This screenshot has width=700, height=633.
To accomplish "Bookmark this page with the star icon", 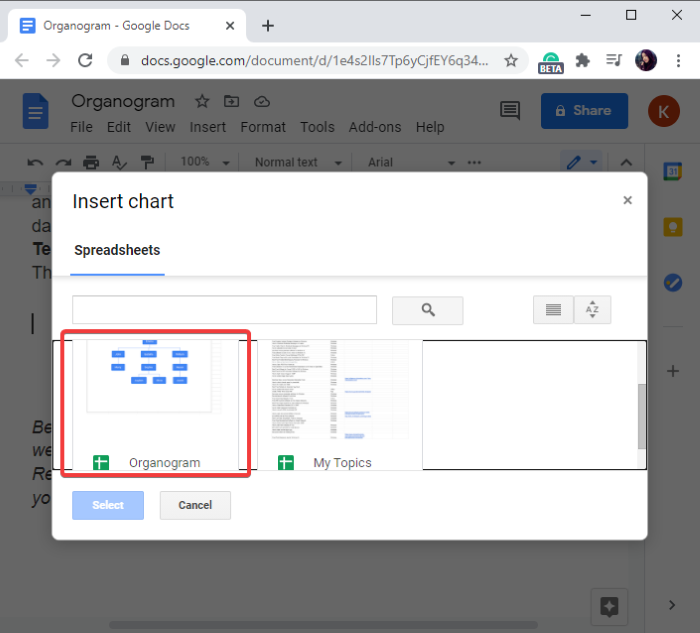I will pyautogui.click(x=511, y=60).
